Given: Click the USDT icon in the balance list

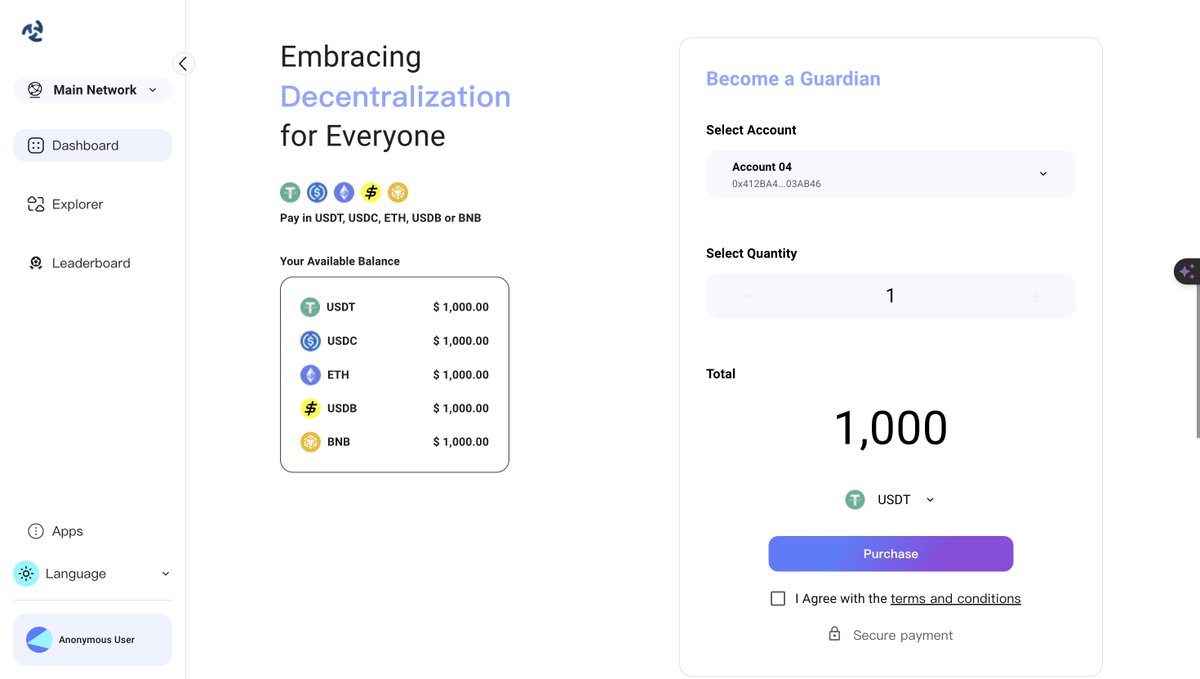Looking at the screenshot, I should coord(310,307).
